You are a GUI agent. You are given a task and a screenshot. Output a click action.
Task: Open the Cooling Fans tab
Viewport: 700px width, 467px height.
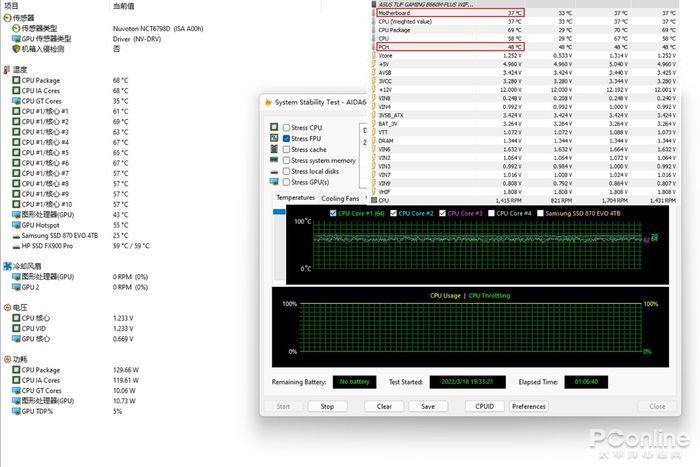(340, 198)
